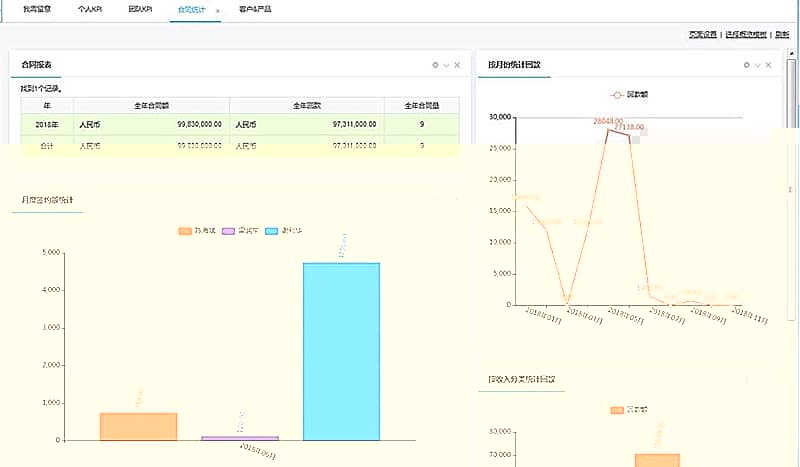Click the middle link between 页面设置 and 刷新
This screenshot has height=467, width=800.
[746, 34]
